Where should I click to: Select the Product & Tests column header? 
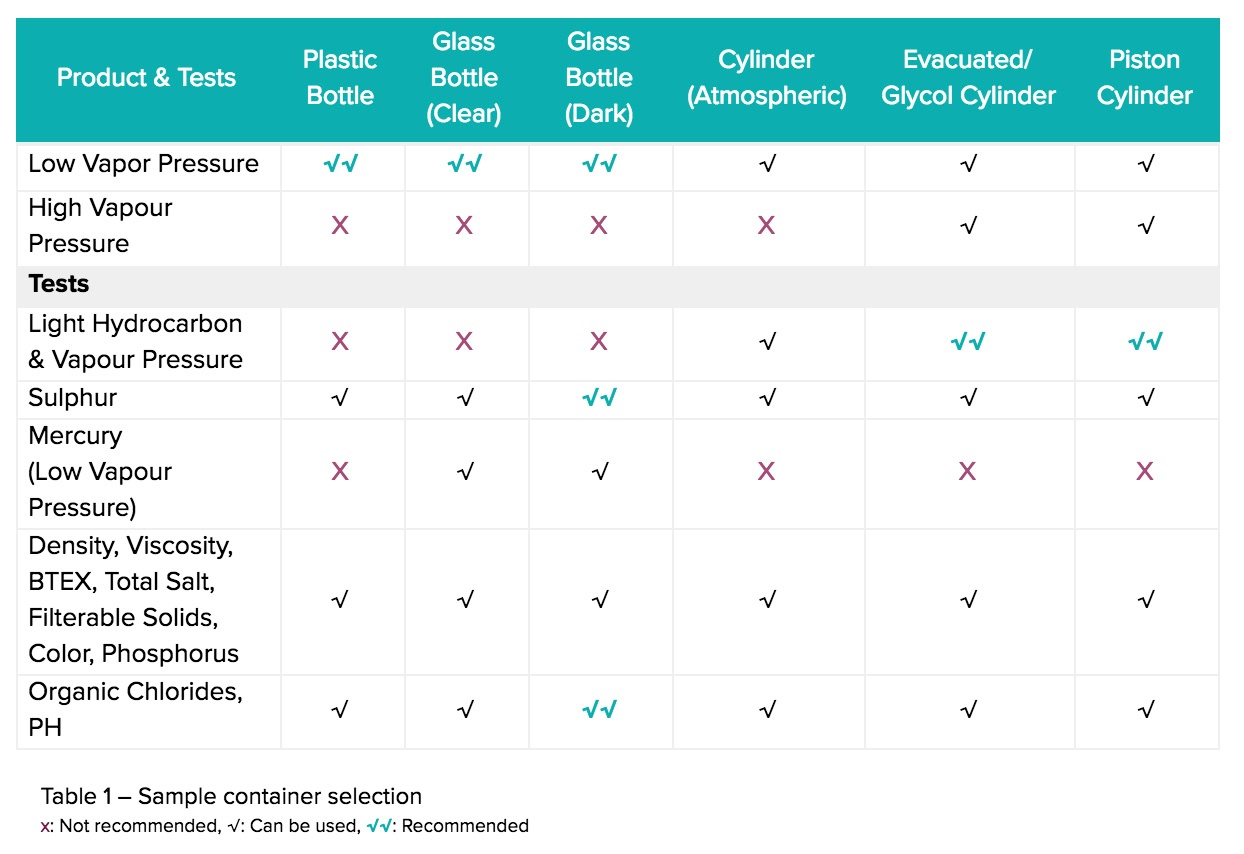tap(147, 78)
